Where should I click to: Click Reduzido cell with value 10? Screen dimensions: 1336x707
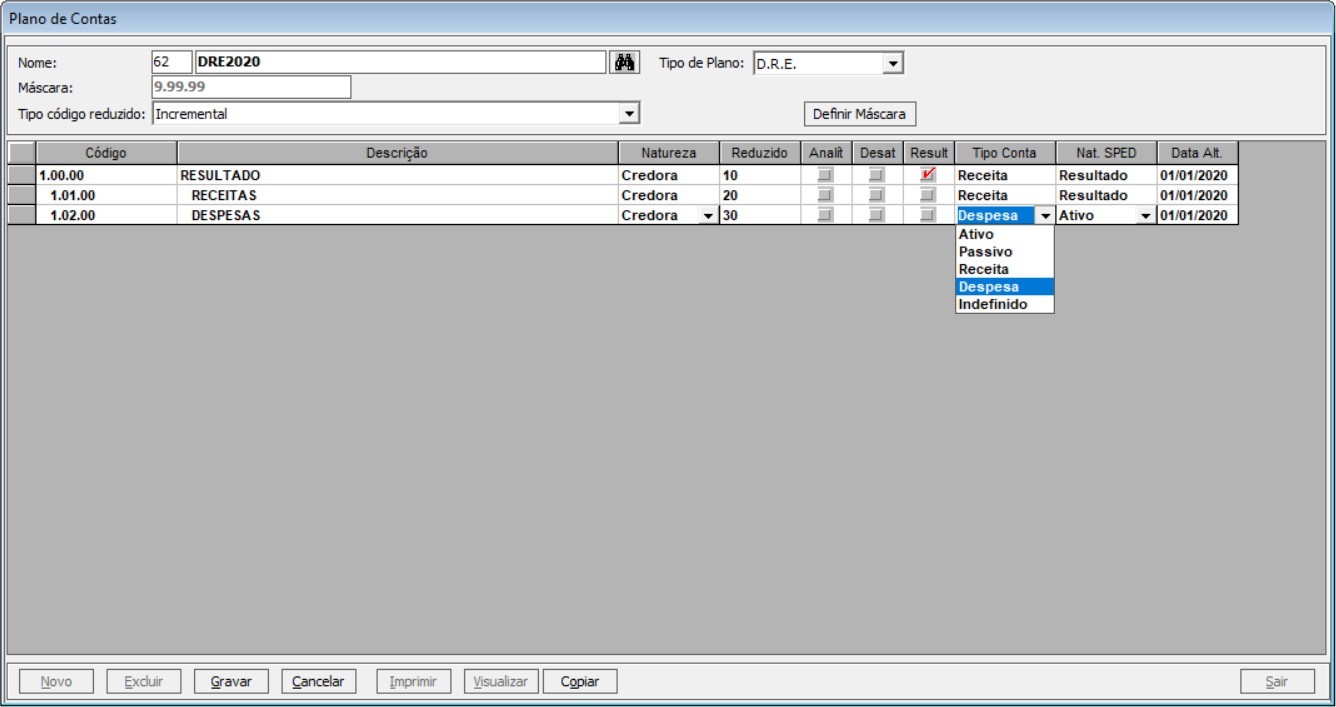[x=760, y=175]
